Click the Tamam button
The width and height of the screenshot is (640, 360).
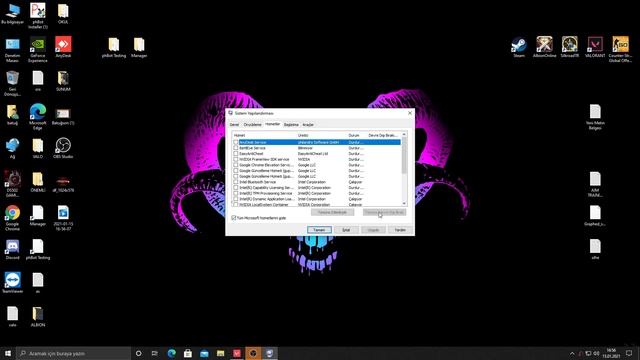(319, 230)
